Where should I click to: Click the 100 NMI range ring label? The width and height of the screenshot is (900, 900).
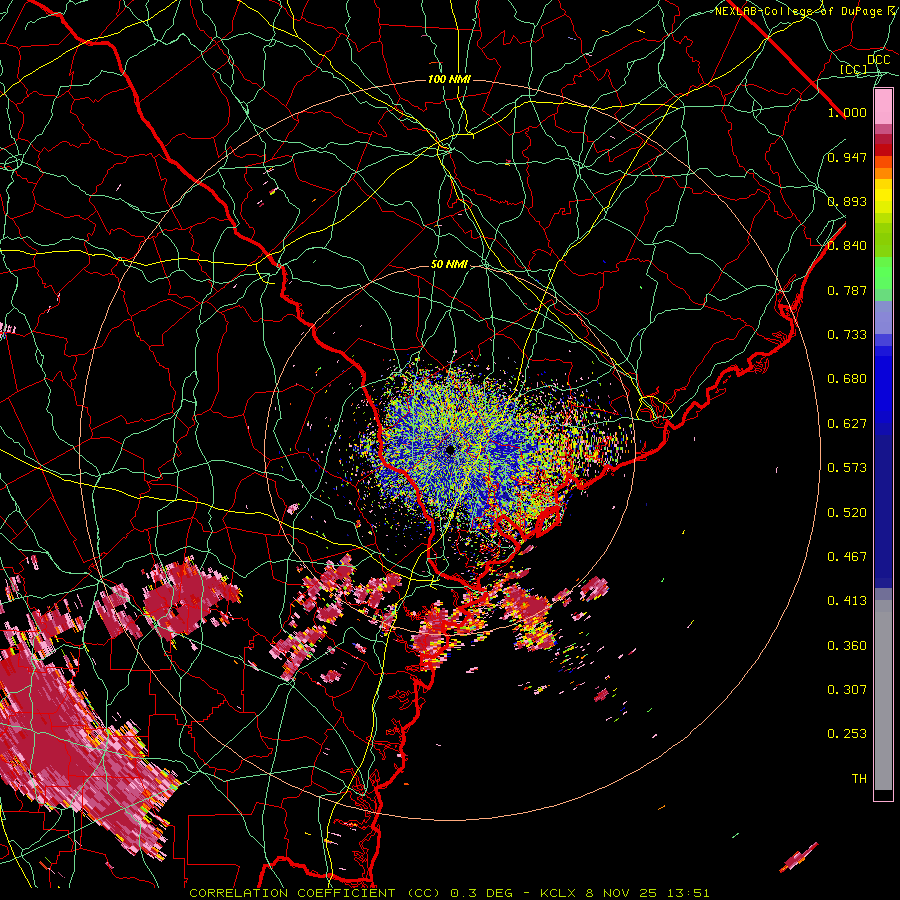pyautogui.click(x=449, y=79)
